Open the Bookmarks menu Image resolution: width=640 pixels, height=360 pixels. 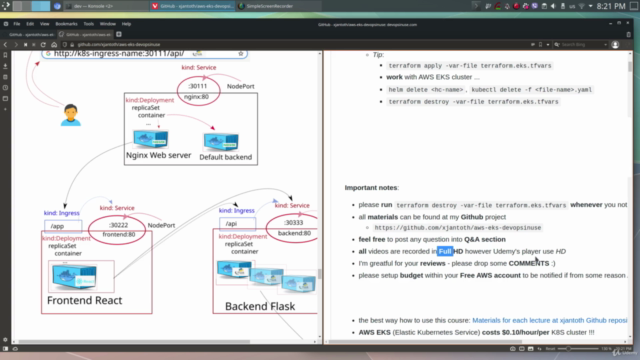(x=66, y=24)
